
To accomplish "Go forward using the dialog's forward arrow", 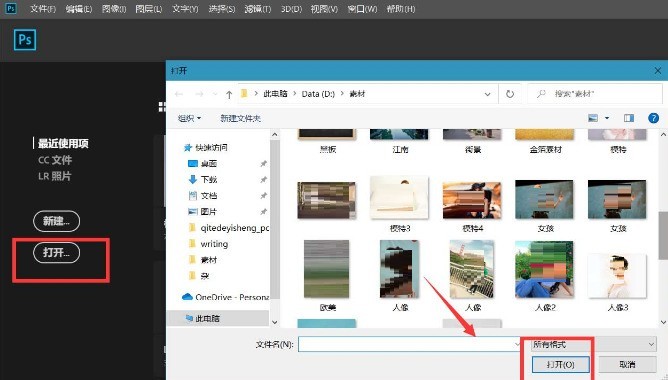I will [x=199, y=94].
